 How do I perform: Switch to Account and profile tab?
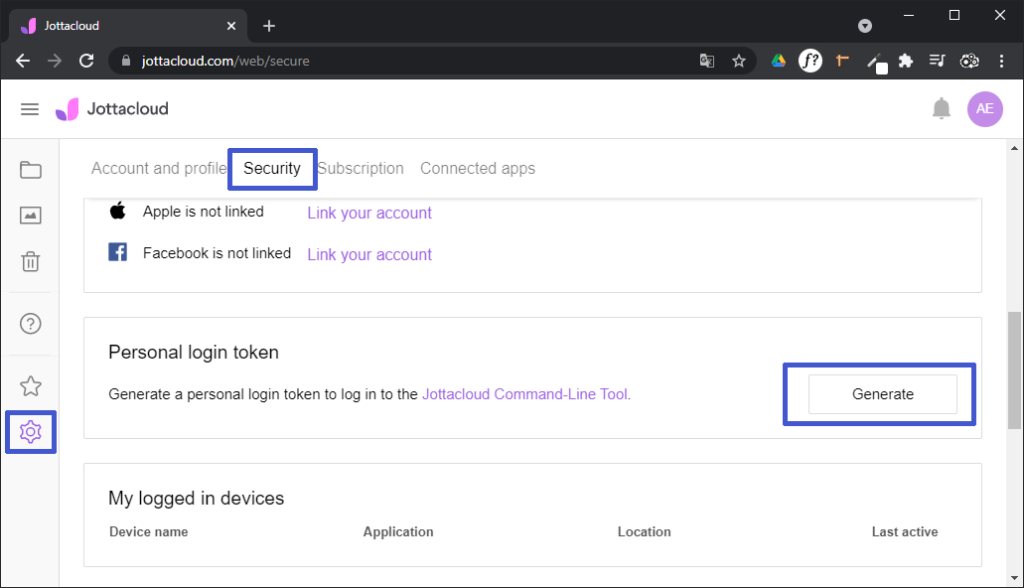pyautogui.click(x=159, y=169)
